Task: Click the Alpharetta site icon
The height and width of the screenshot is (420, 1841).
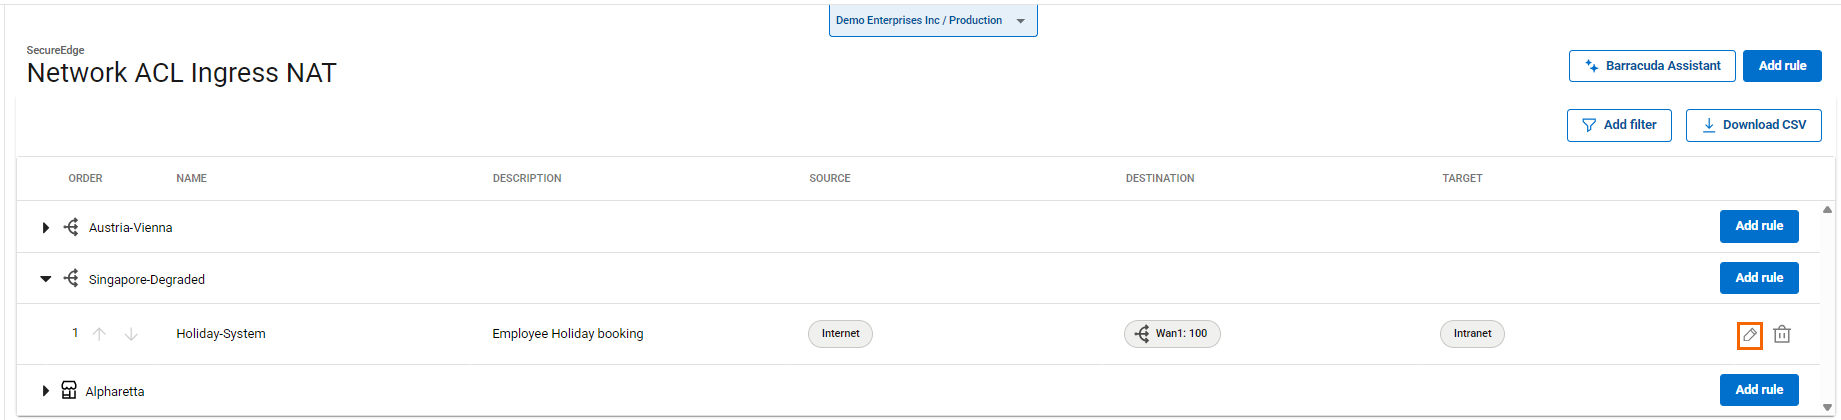Action: coord(69,390)
